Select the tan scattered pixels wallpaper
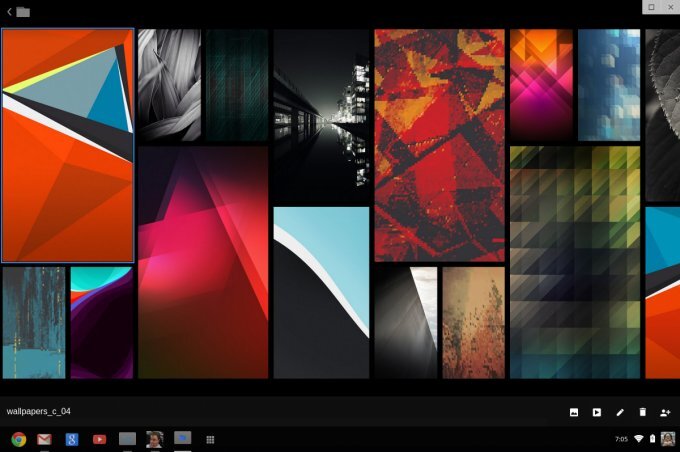 tap(474, 323)
